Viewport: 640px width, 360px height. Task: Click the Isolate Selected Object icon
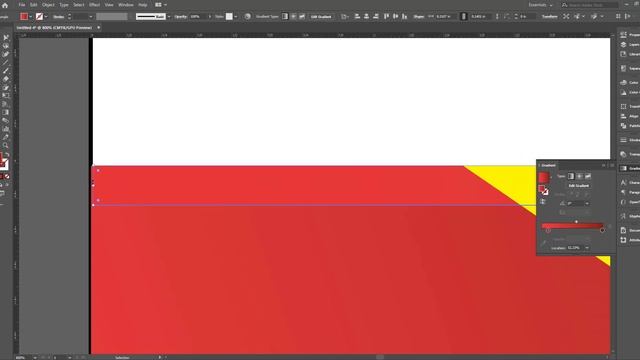point(566,17)
